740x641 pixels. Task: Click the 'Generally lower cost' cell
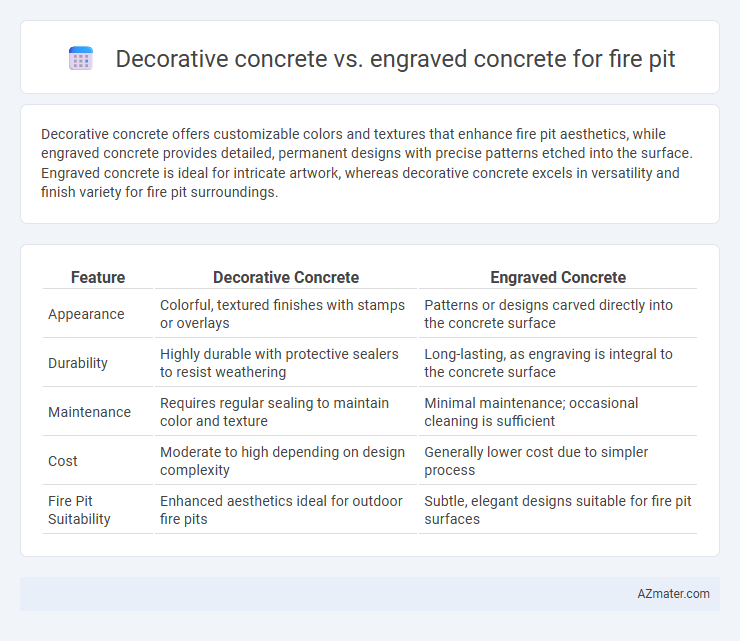(x=536, y=461)
